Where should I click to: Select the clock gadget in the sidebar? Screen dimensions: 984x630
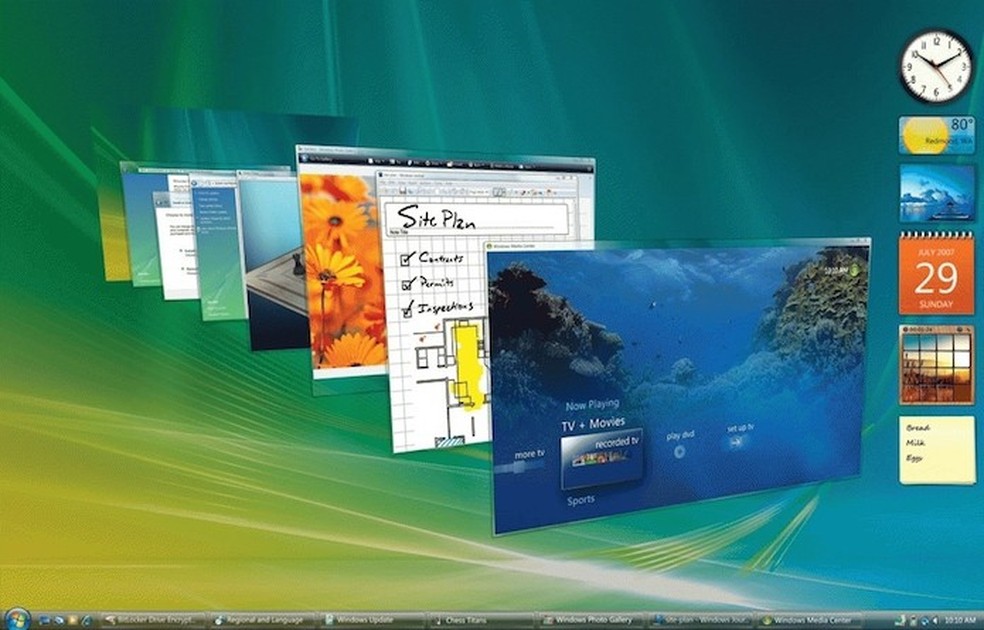935,64
